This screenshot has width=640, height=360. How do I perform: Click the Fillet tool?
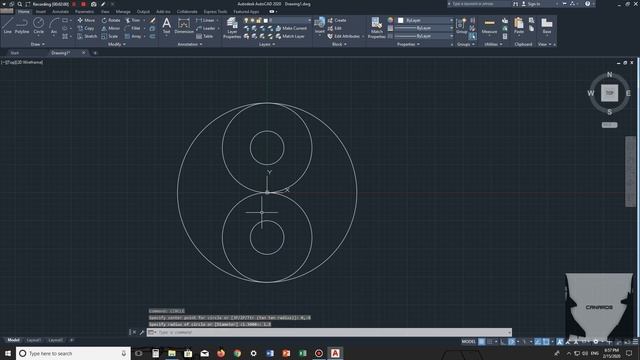coord(133,28)
